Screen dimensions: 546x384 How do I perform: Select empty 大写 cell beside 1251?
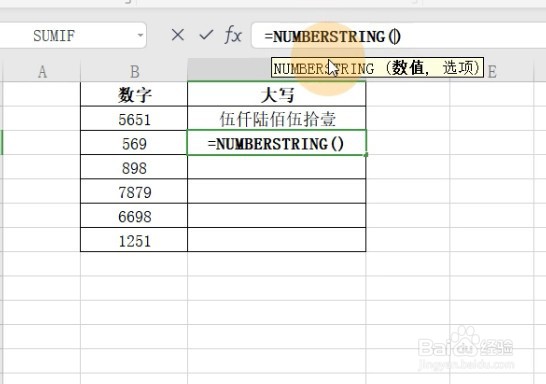277,240
